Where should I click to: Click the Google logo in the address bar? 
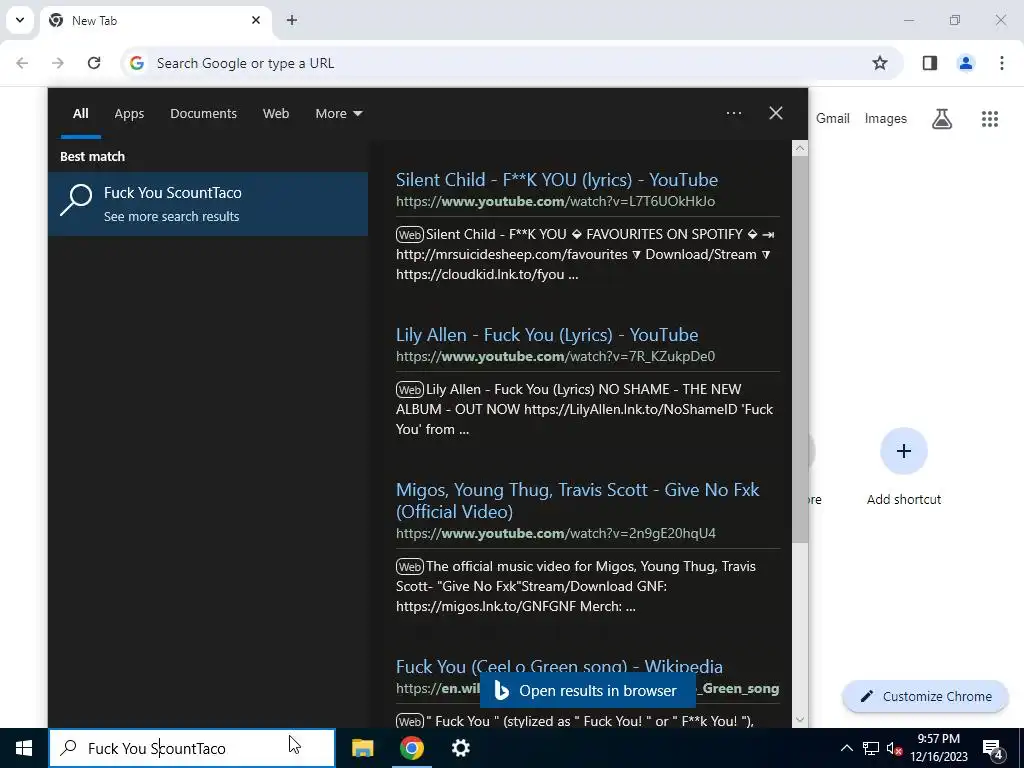(x=136, y=63)
